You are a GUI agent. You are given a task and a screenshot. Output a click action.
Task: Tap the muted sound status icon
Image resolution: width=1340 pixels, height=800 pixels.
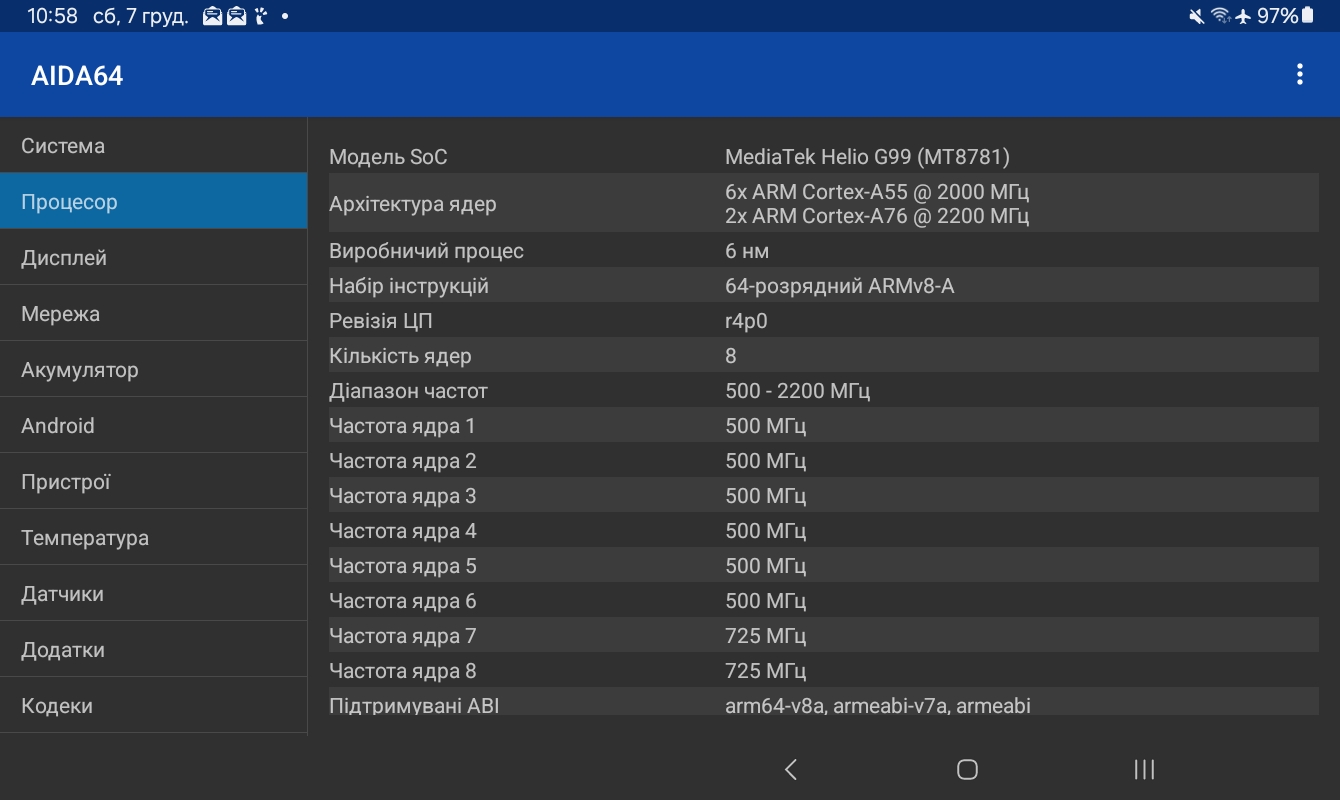coord(1196,16)
